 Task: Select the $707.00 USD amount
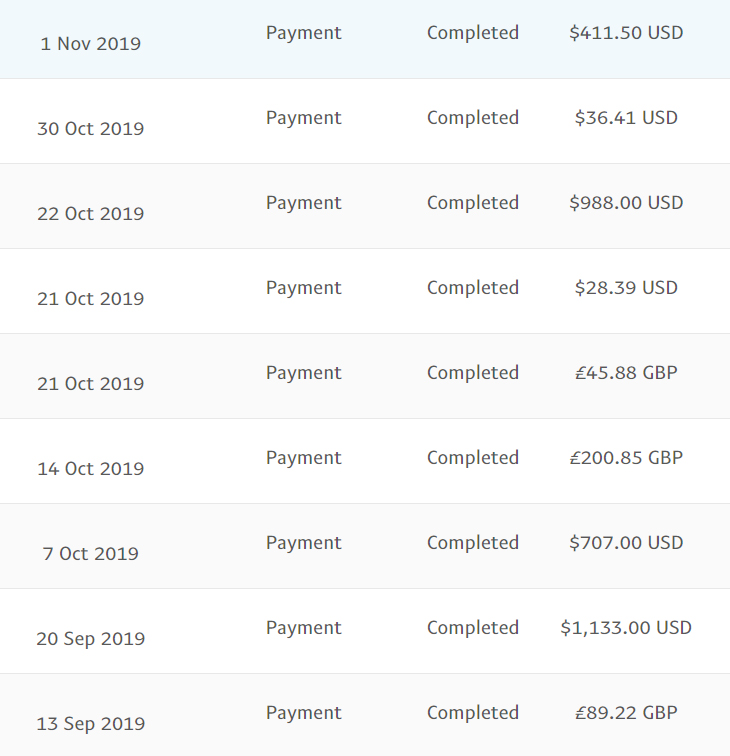(x=626, y=542)
